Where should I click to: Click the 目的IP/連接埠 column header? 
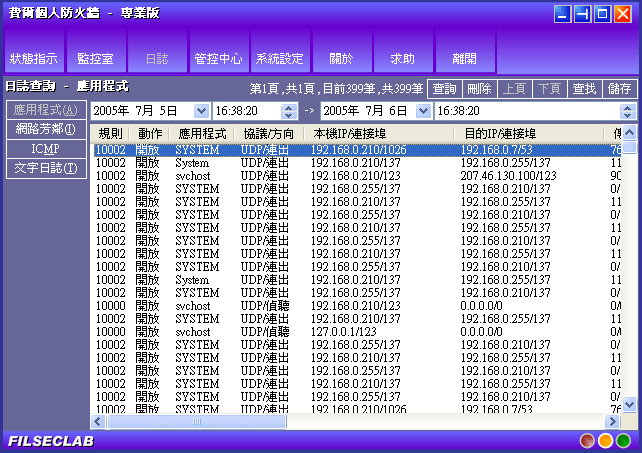(500, 133)
